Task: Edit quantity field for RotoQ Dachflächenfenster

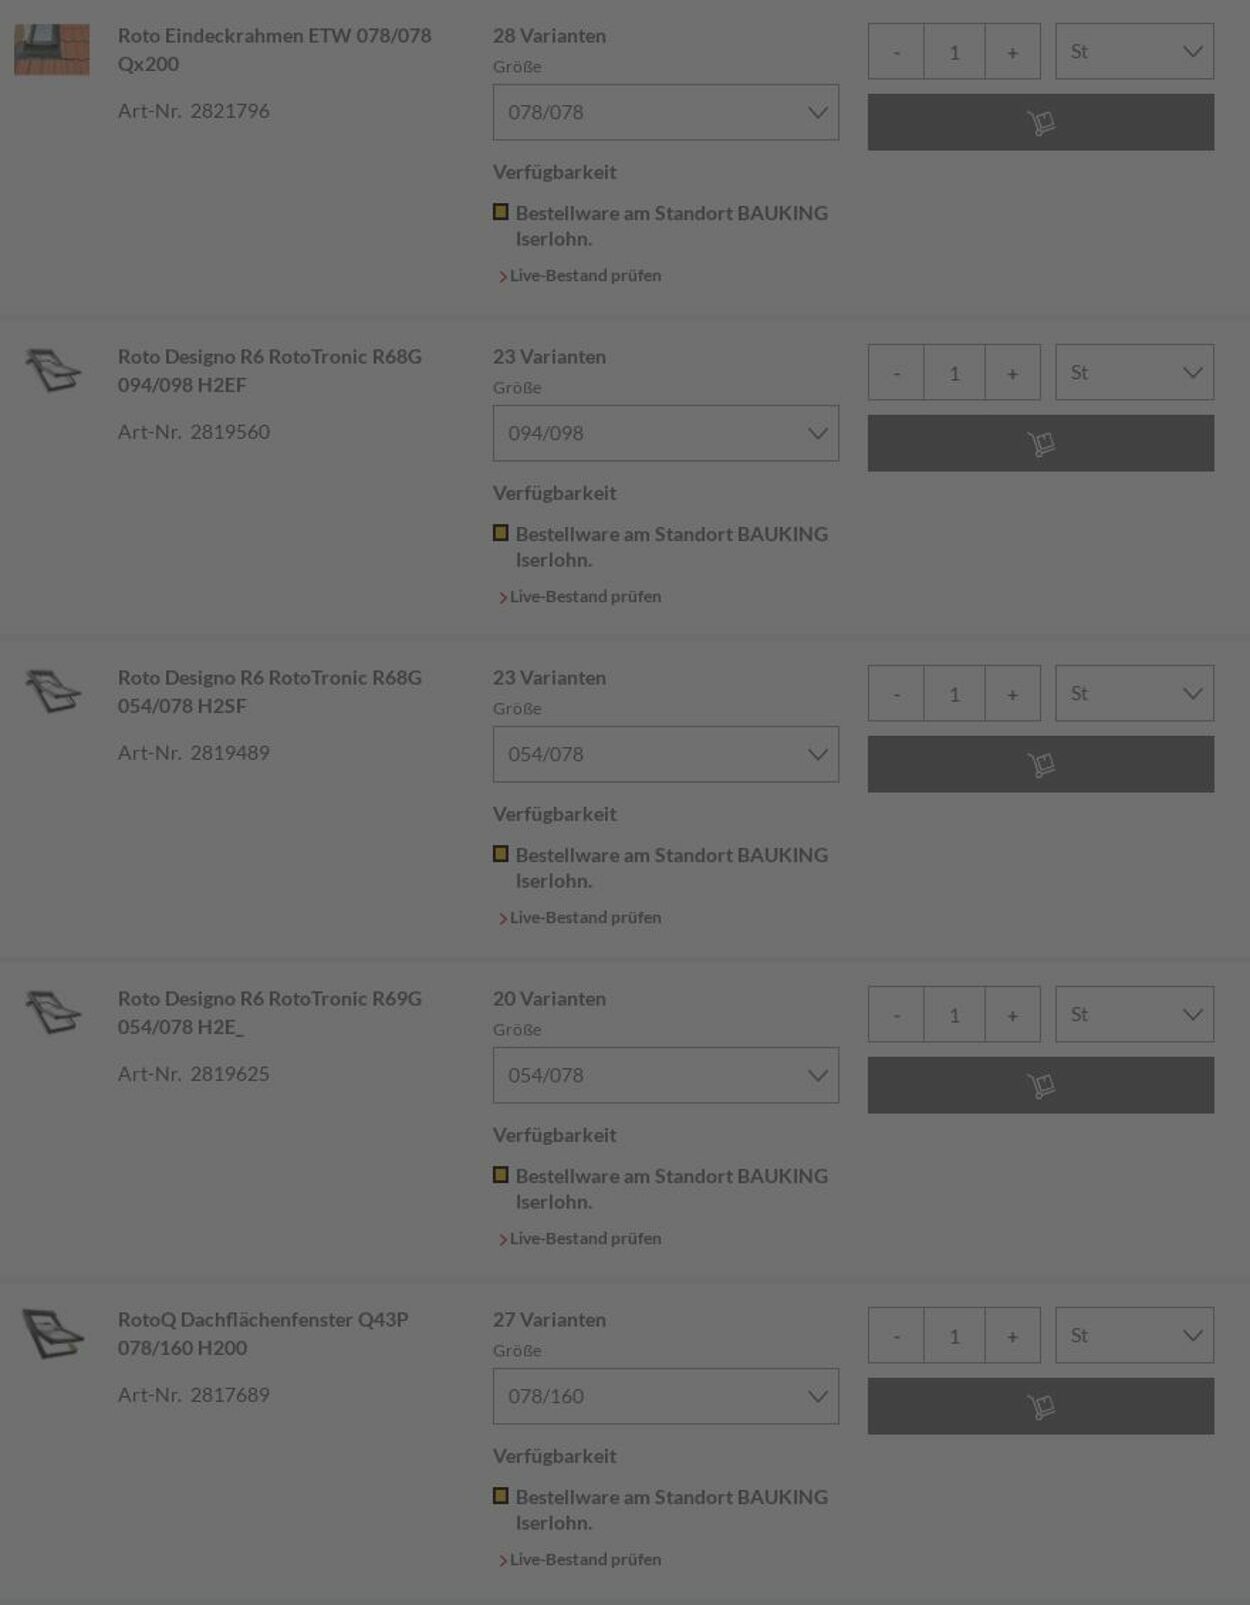Action: (x=954, y=1335)
